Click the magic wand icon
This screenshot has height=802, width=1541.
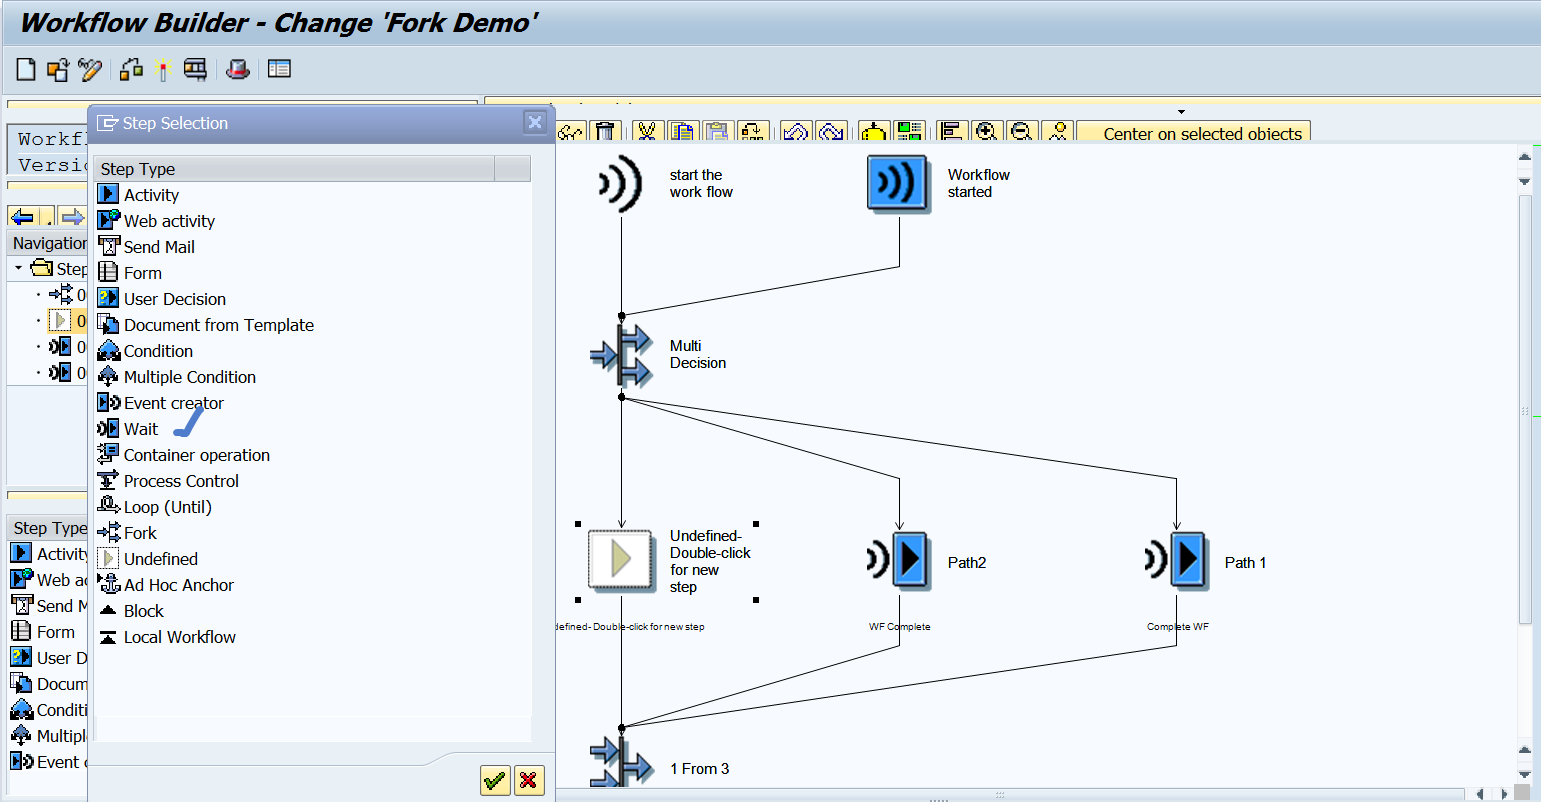(163, 69)
